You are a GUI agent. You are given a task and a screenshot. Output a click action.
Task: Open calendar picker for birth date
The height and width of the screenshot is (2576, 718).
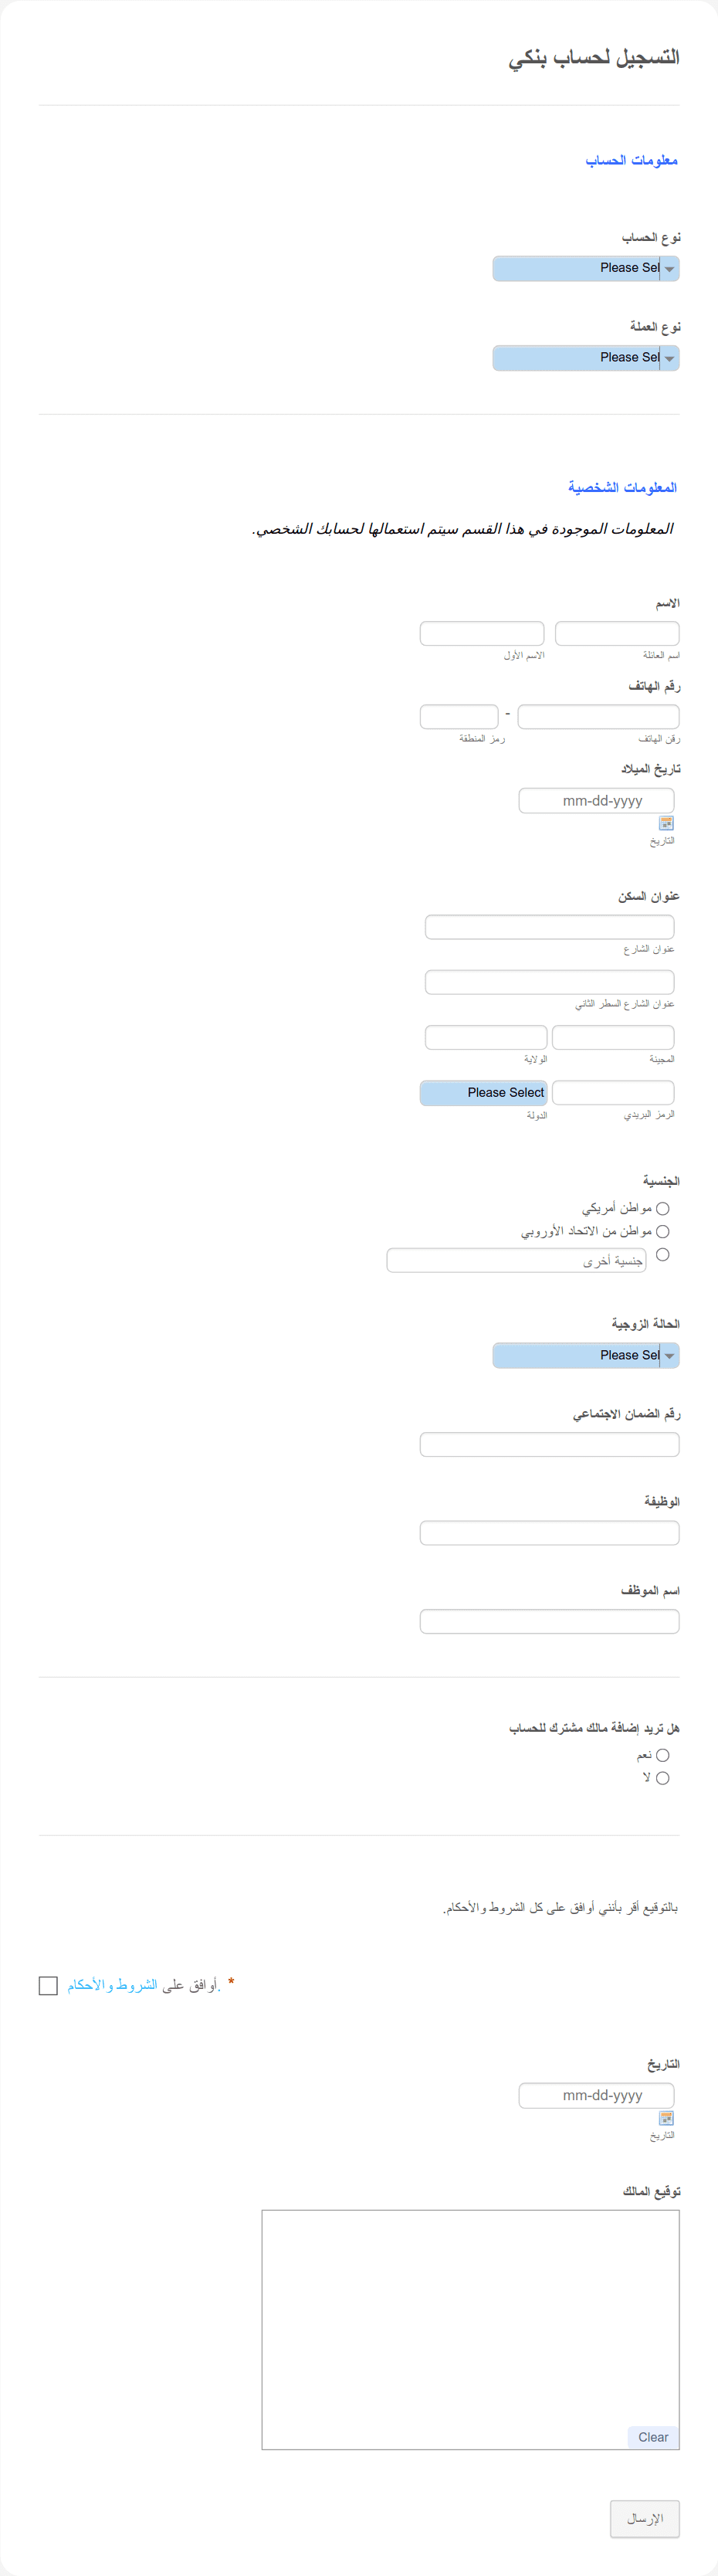point(666,823)
